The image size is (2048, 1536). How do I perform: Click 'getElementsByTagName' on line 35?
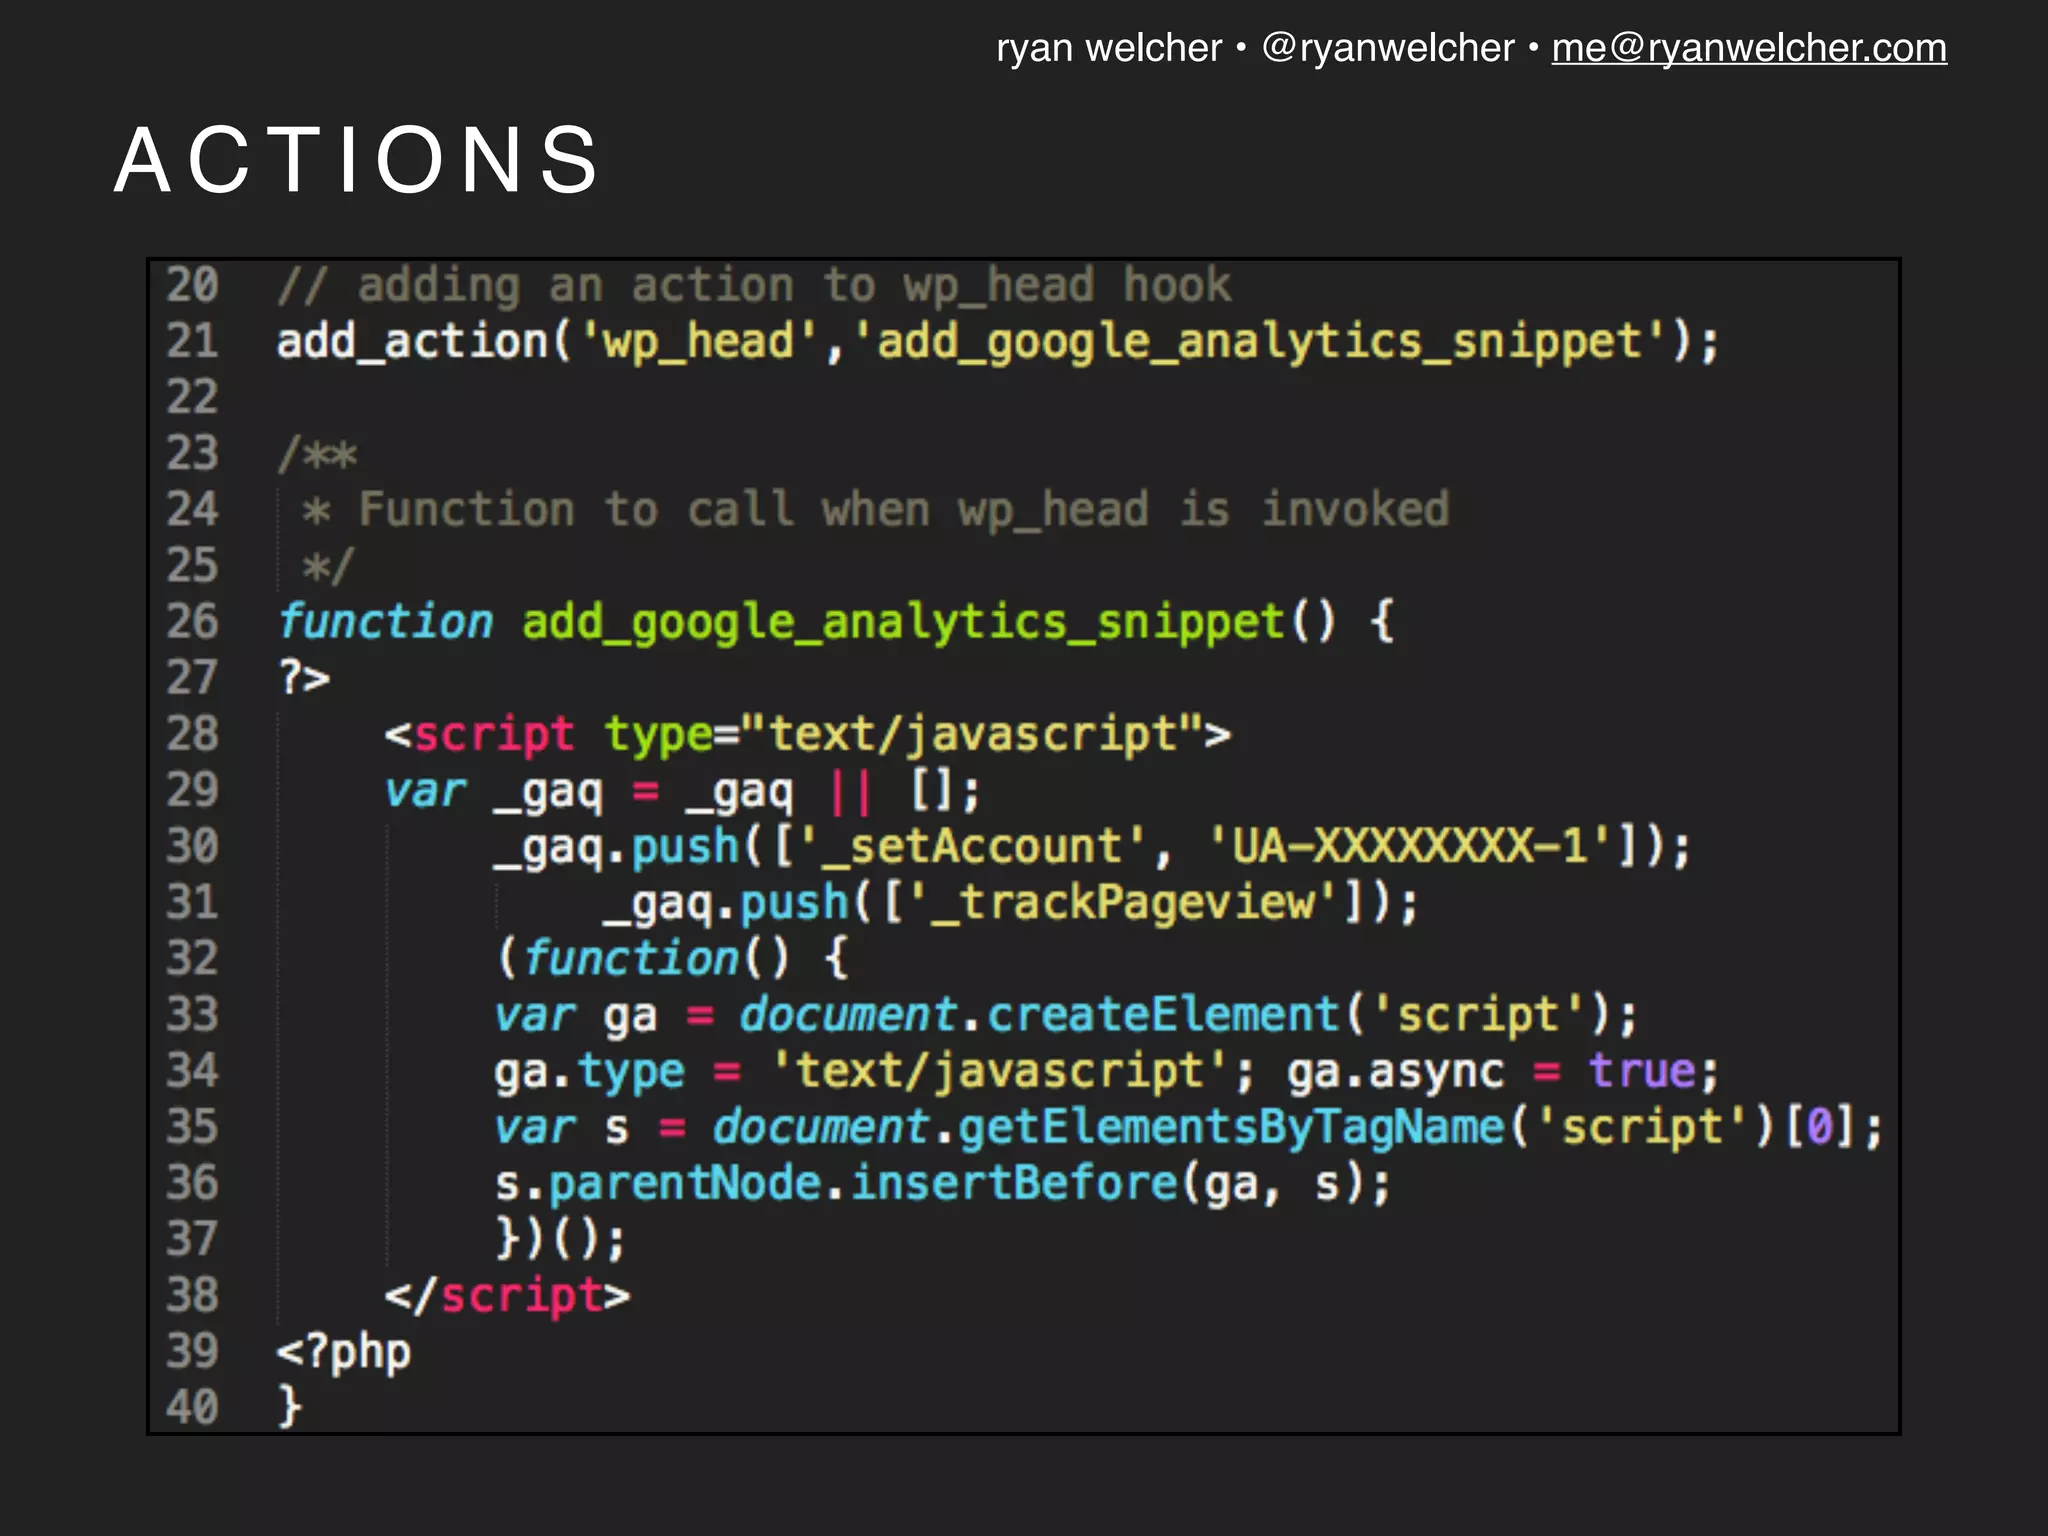point(1231,1128)
